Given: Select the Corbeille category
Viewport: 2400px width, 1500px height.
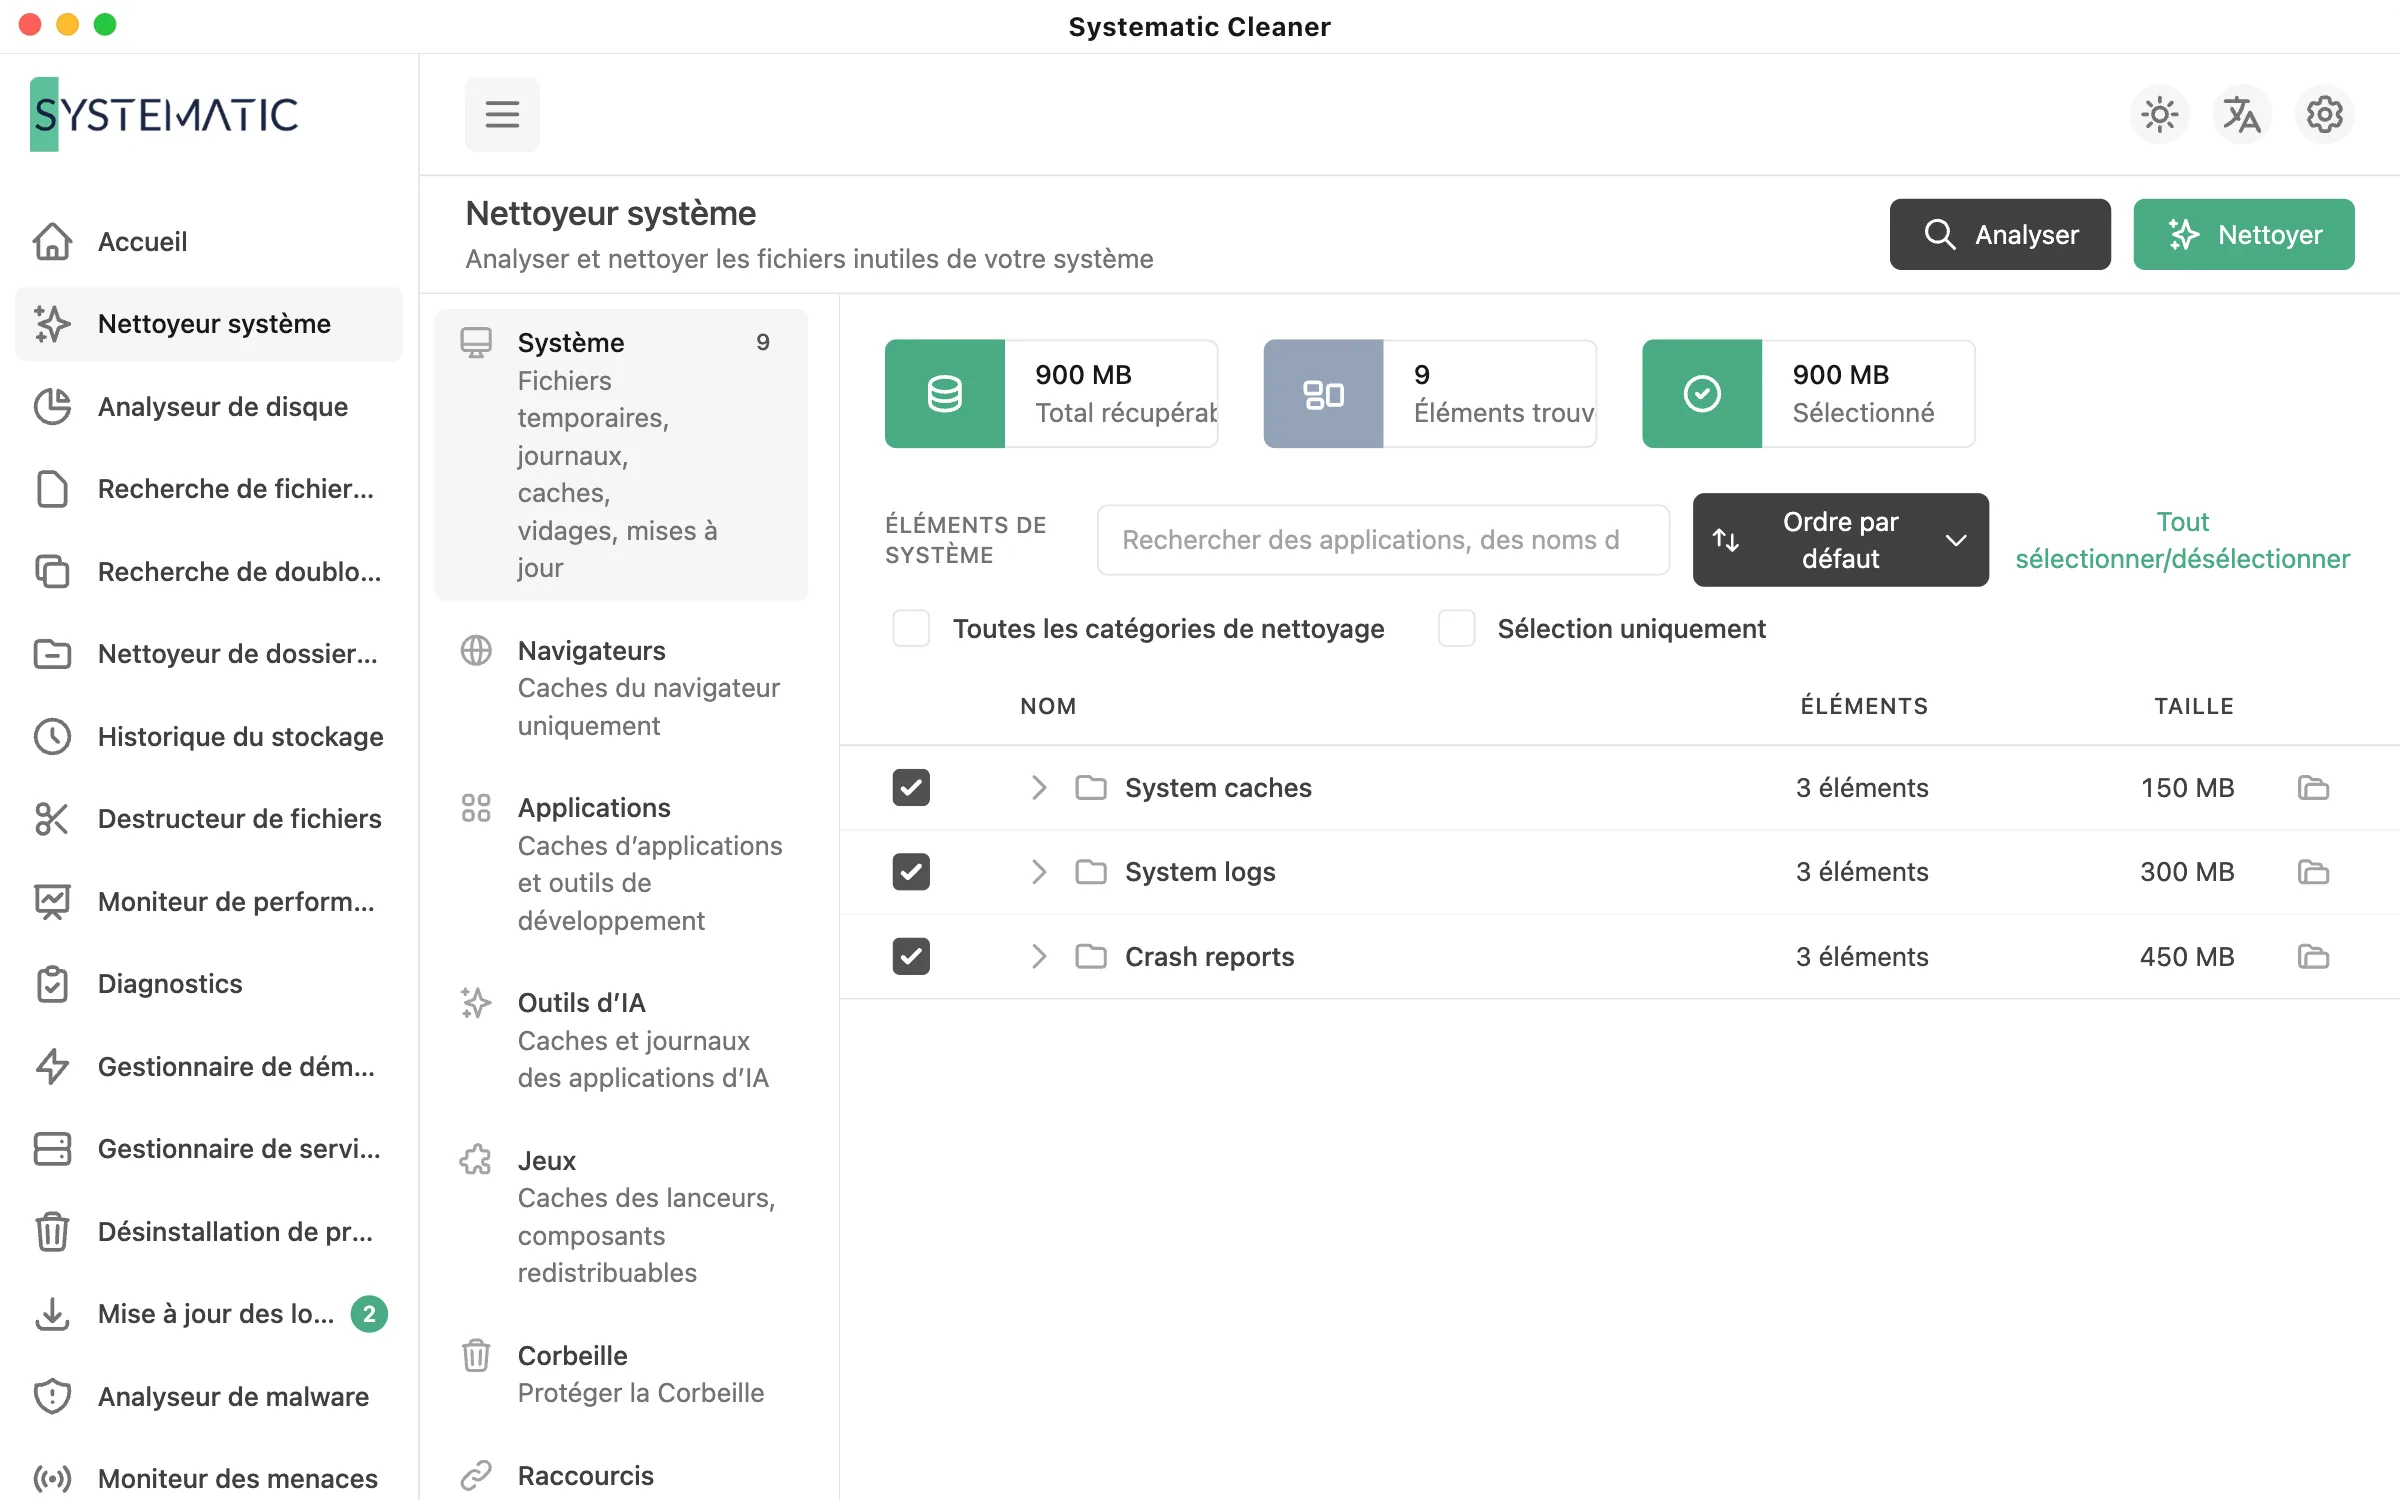Looking at the screenshot, I should [x=621, y=1374].
